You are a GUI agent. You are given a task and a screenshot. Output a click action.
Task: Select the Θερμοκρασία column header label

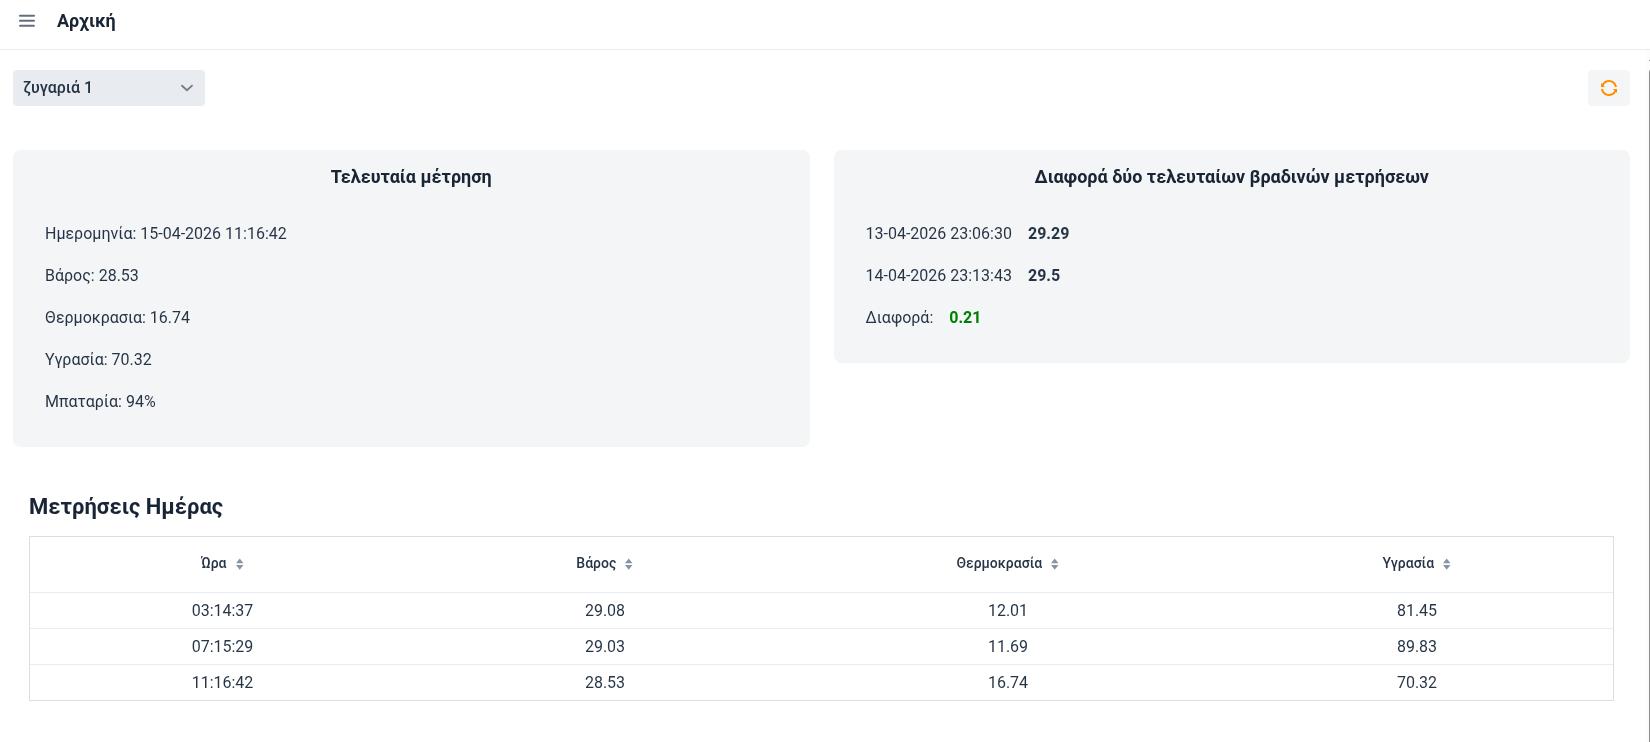click(x=998, y=563)
